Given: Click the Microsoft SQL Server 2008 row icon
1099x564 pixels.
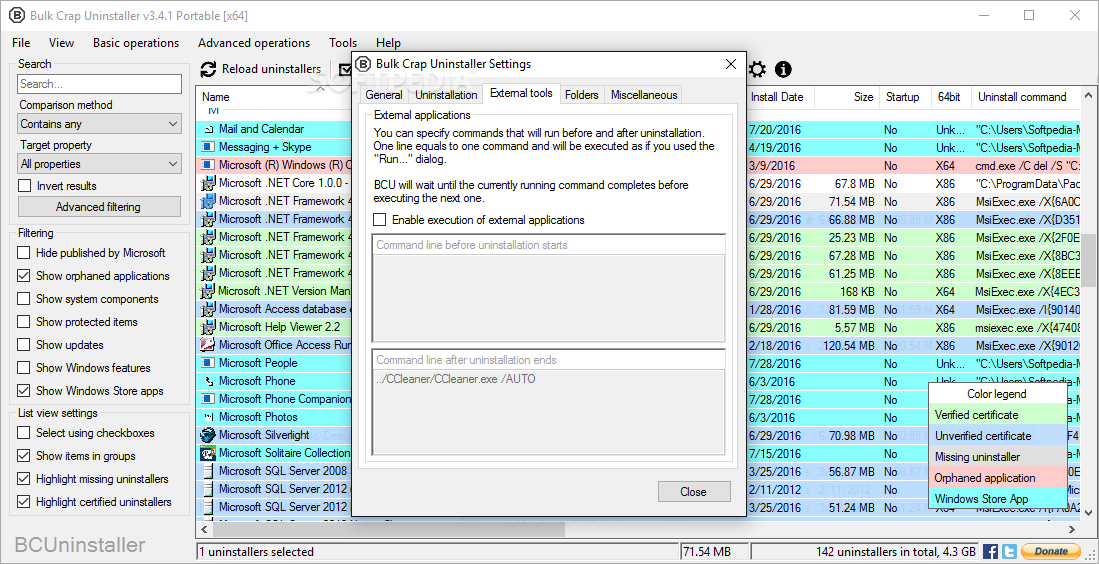Looking at the screenshot, I should click(x=207, y=471).
